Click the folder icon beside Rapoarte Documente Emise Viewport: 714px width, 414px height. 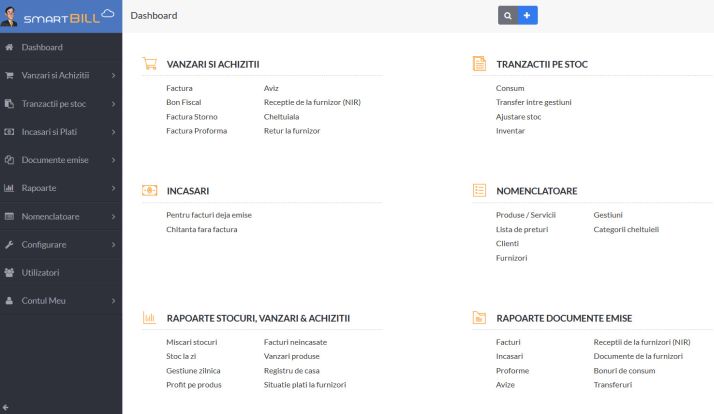point(479,317)
